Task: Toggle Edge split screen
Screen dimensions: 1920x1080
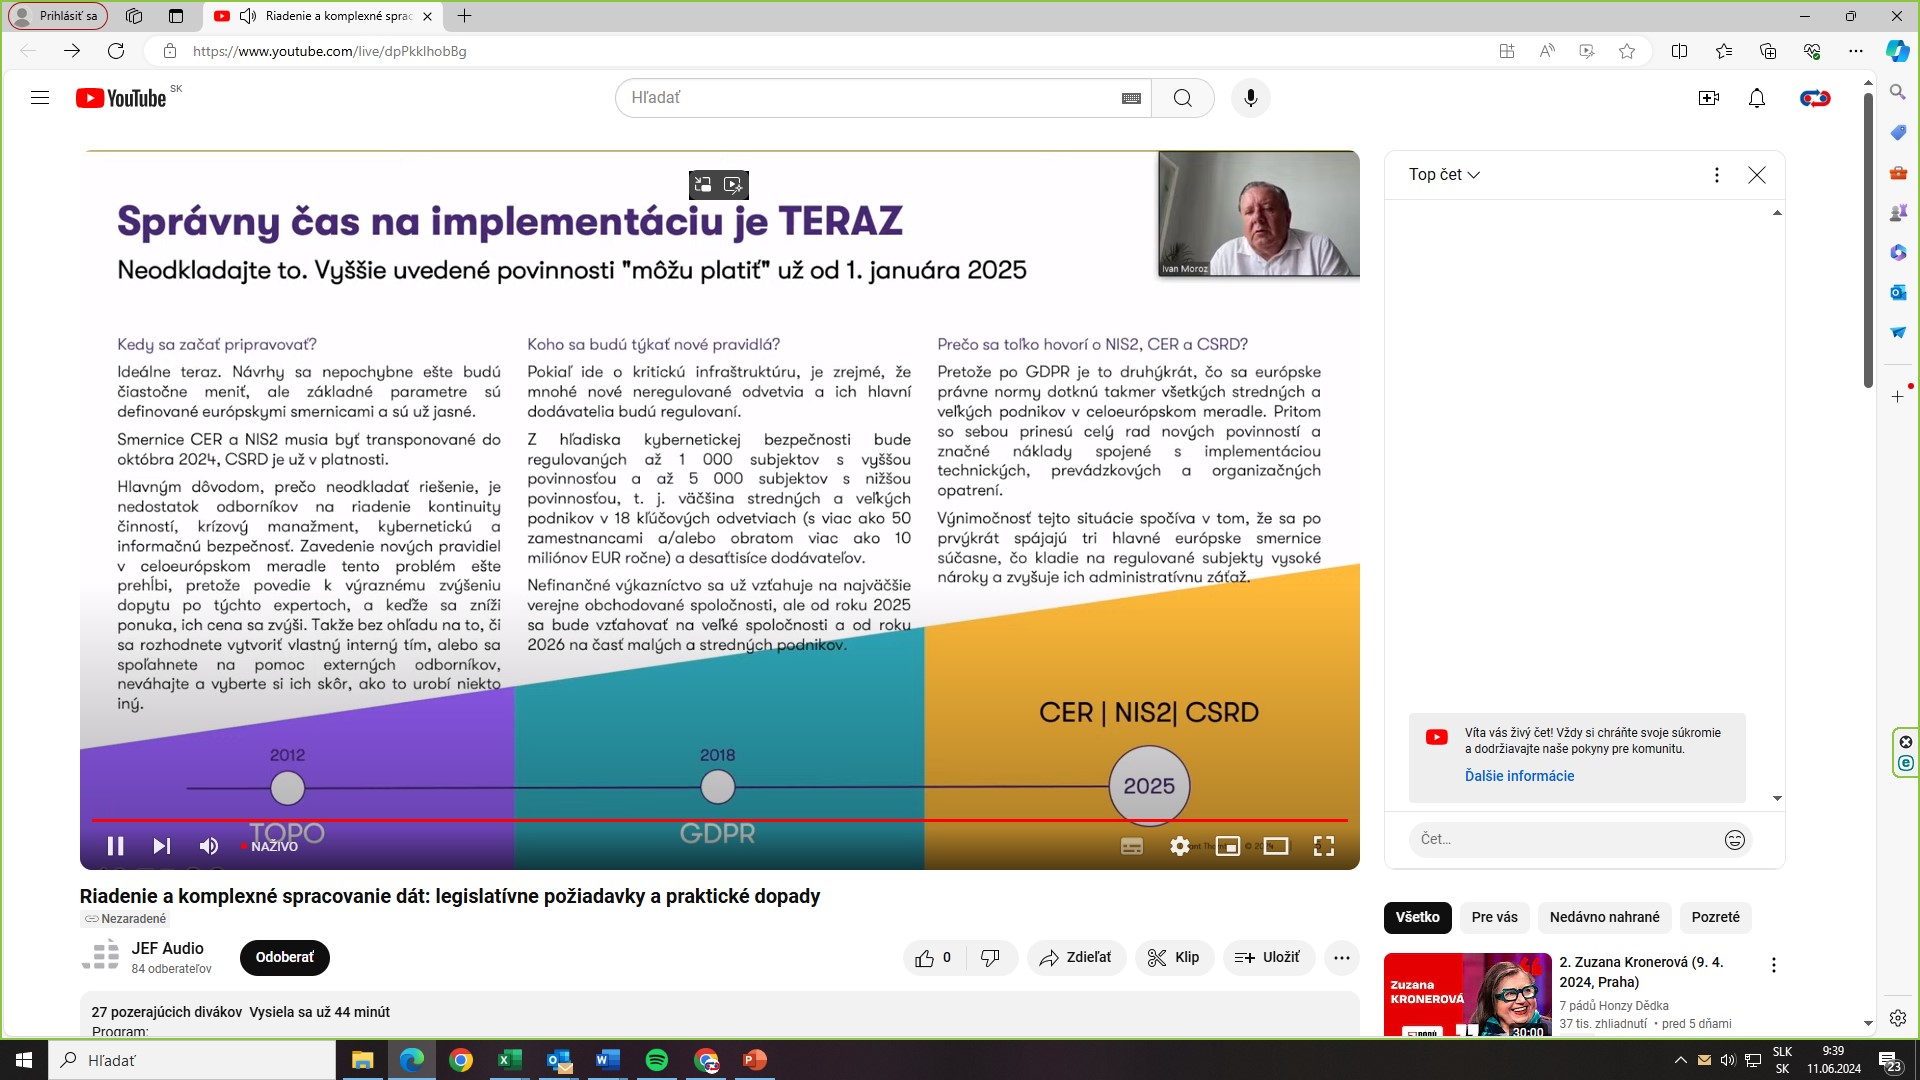Action: pos(1679,51)
